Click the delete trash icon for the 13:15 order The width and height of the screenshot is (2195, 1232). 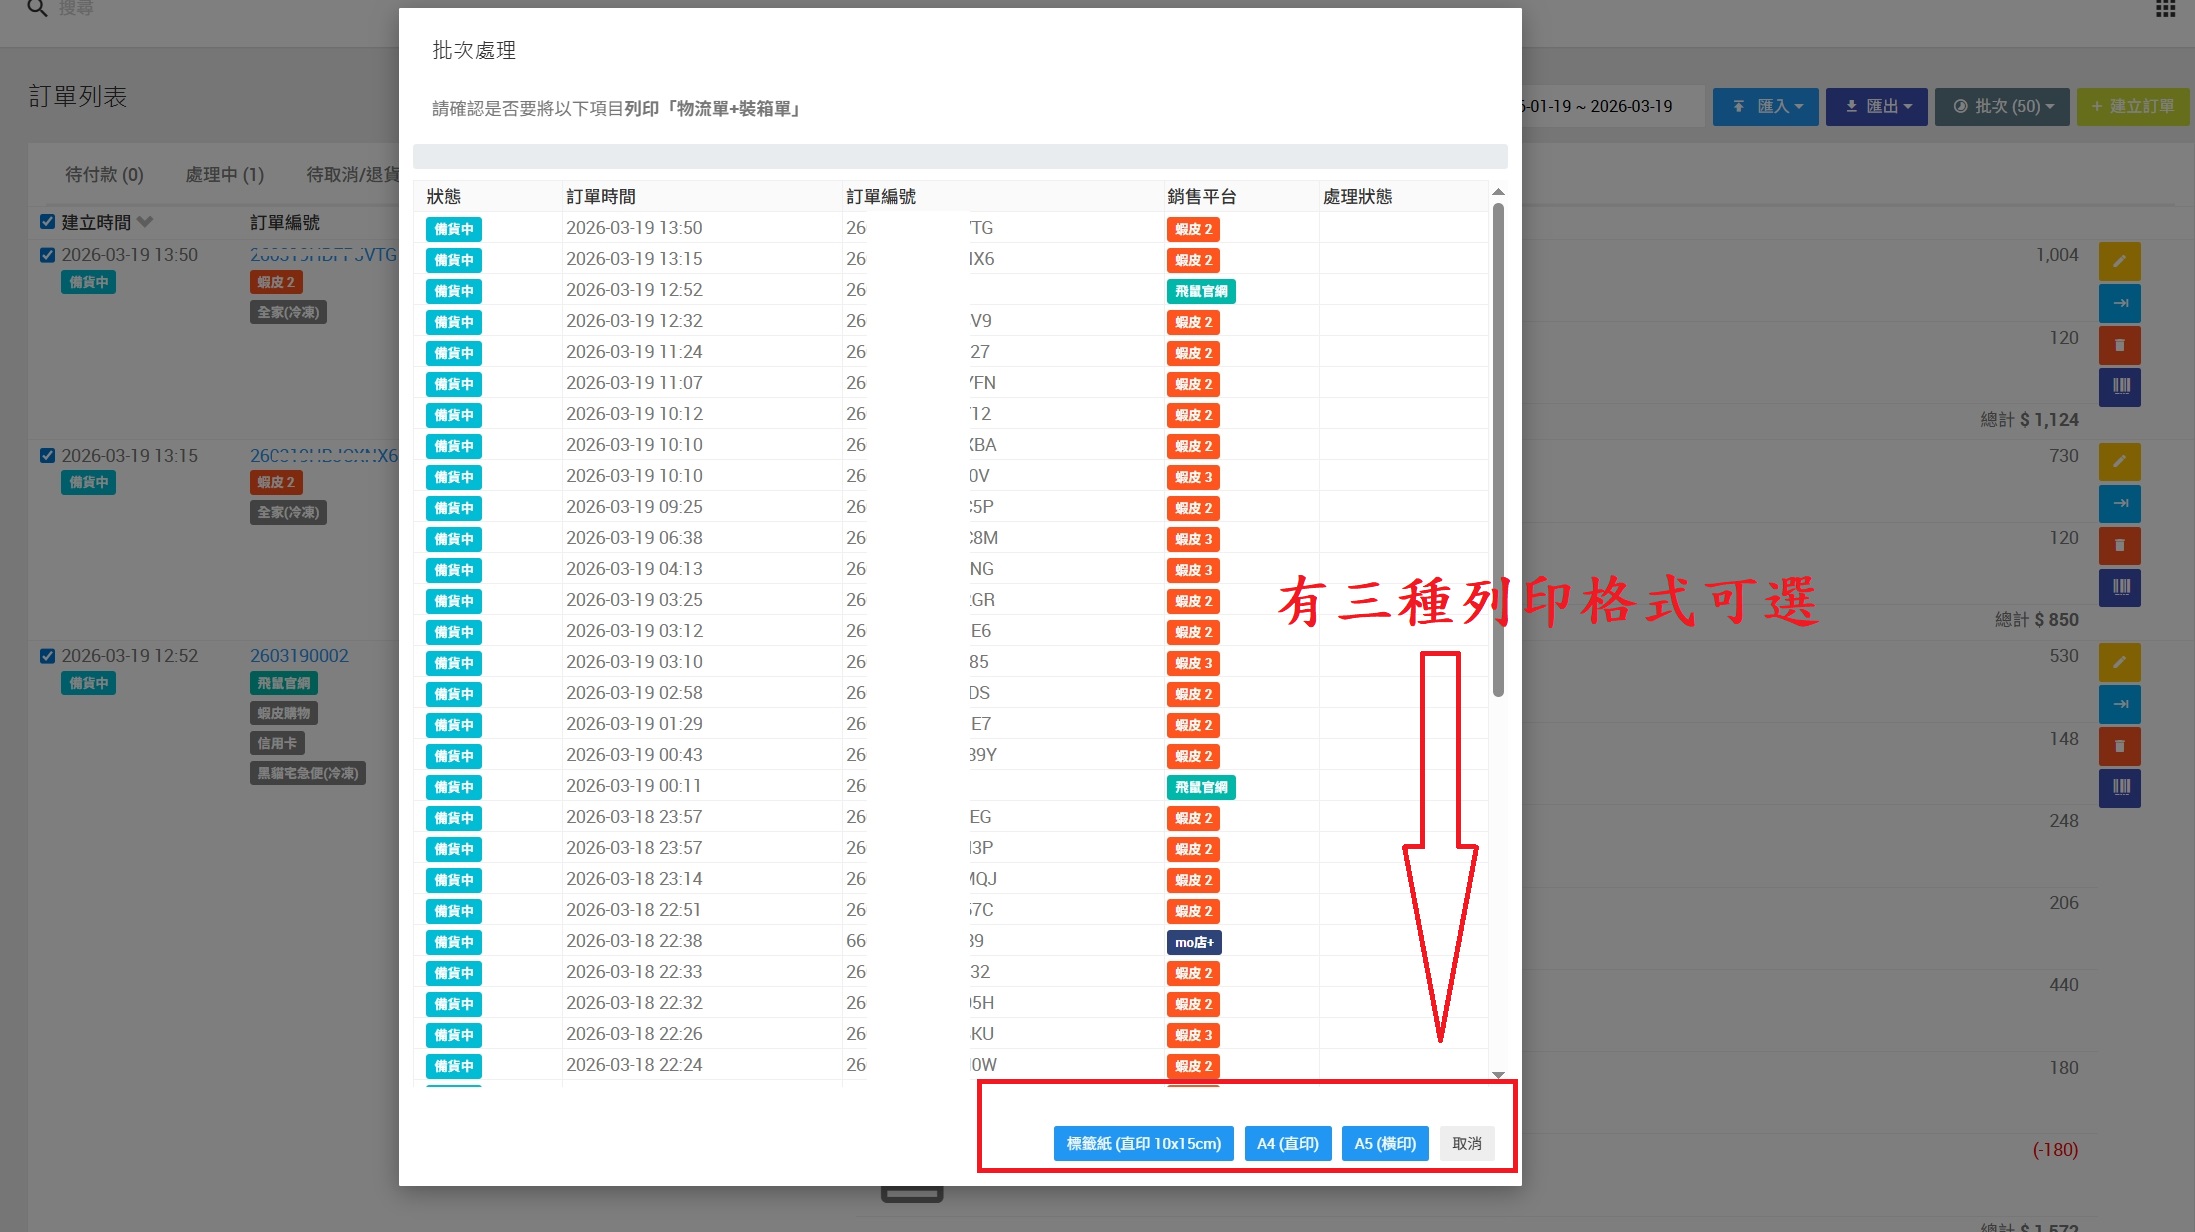point(2119,546)
